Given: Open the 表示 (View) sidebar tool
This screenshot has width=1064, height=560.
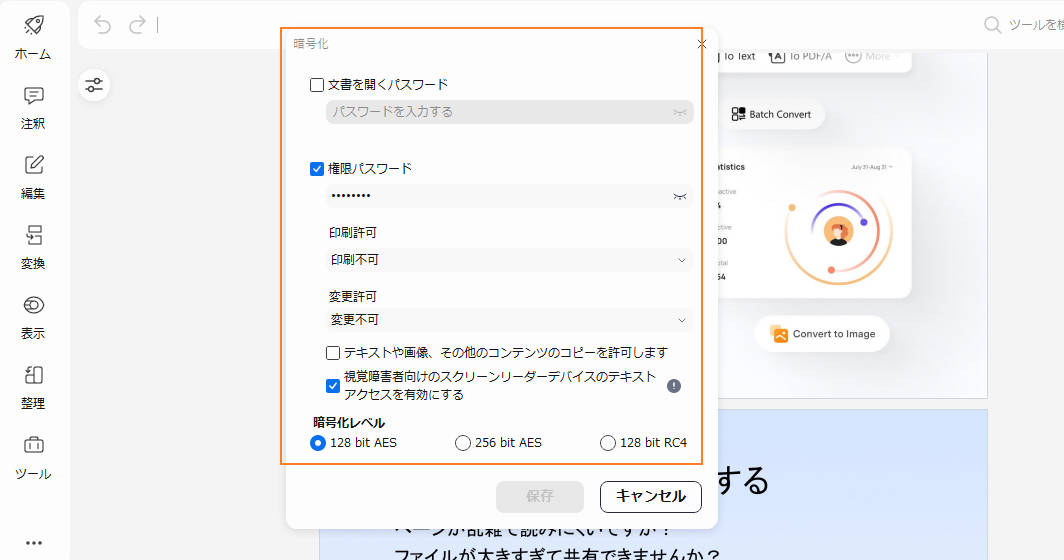Looking at the screenshot, I should click(x=33, y=318).
